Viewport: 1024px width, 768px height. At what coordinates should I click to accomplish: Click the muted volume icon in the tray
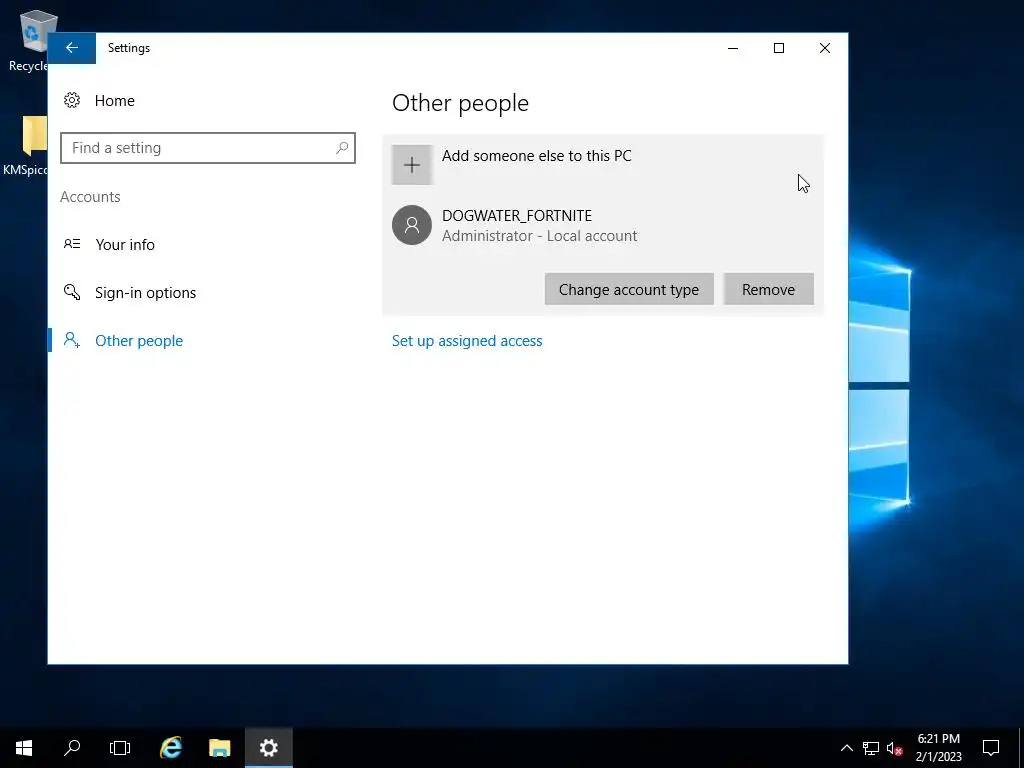point(894,748)
